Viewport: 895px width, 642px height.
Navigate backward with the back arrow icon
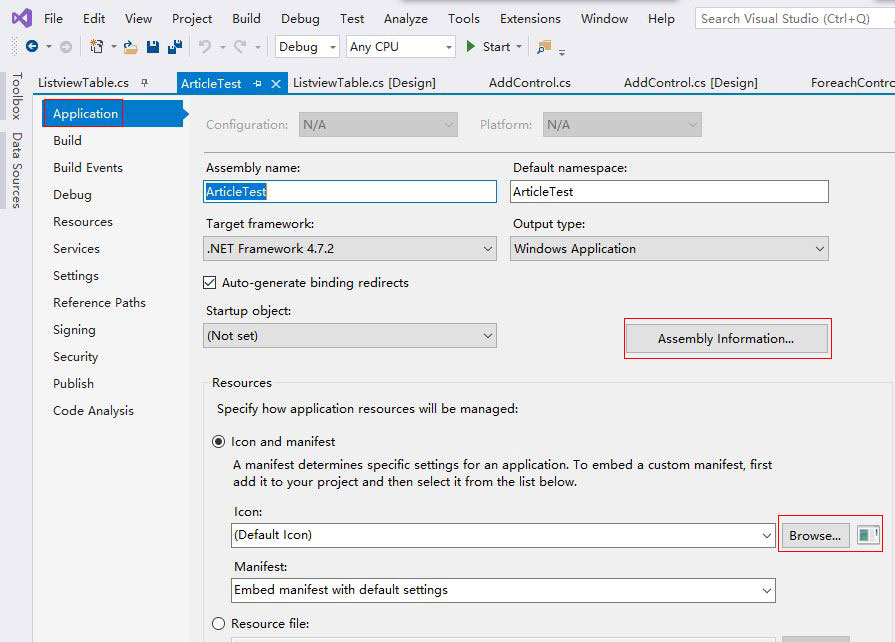(x=32, y=47)
